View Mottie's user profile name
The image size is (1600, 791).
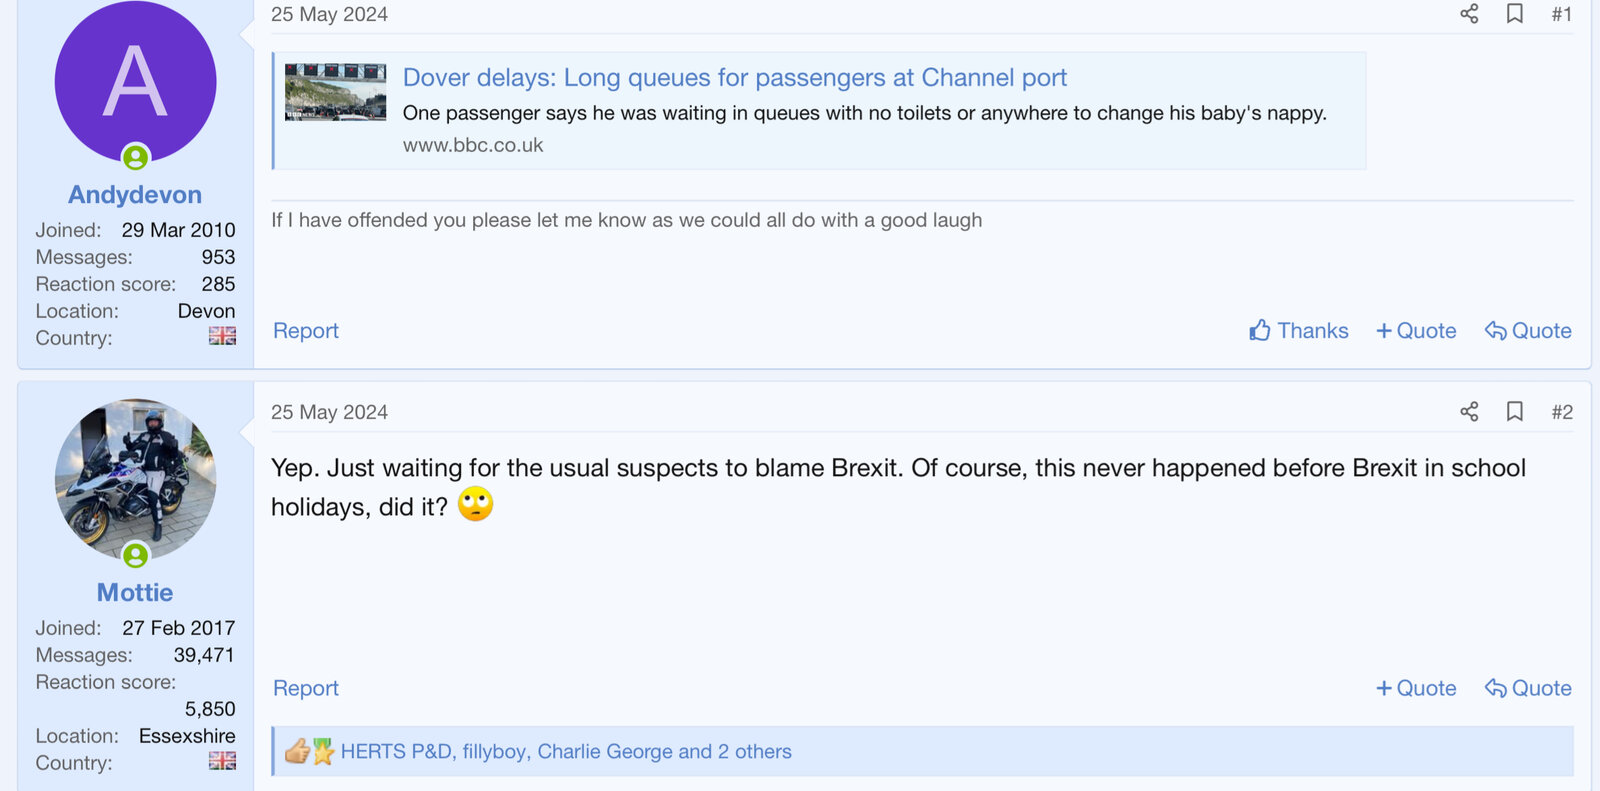[135, 593]
